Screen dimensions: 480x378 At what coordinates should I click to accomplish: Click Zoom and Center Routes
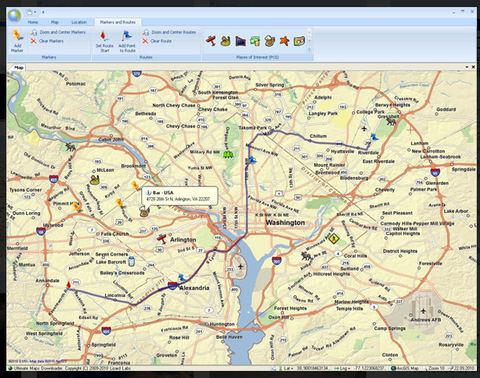coord(170,32)
